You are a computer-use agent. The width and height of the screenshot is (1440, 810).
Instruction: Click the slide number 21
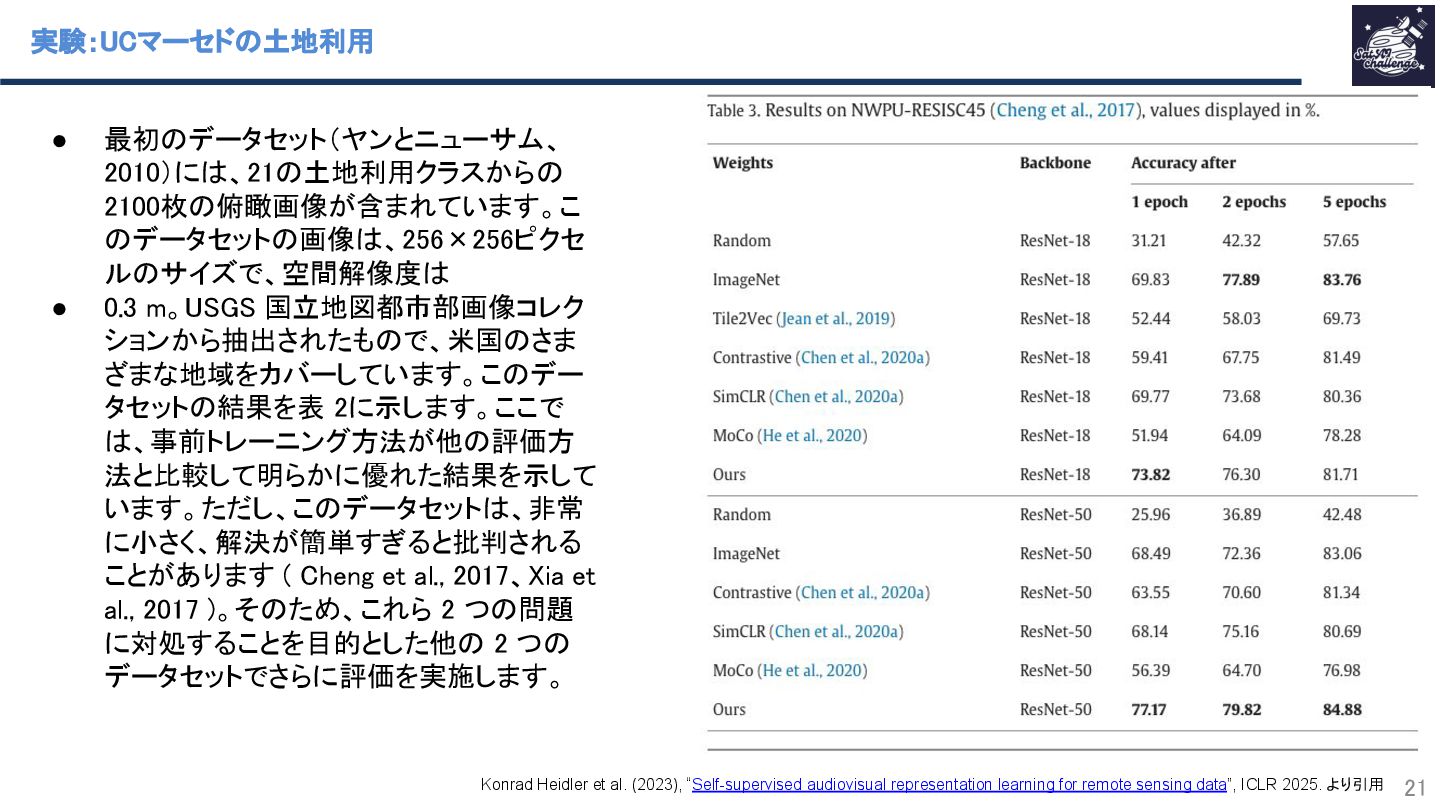[x=1415, y=787]
